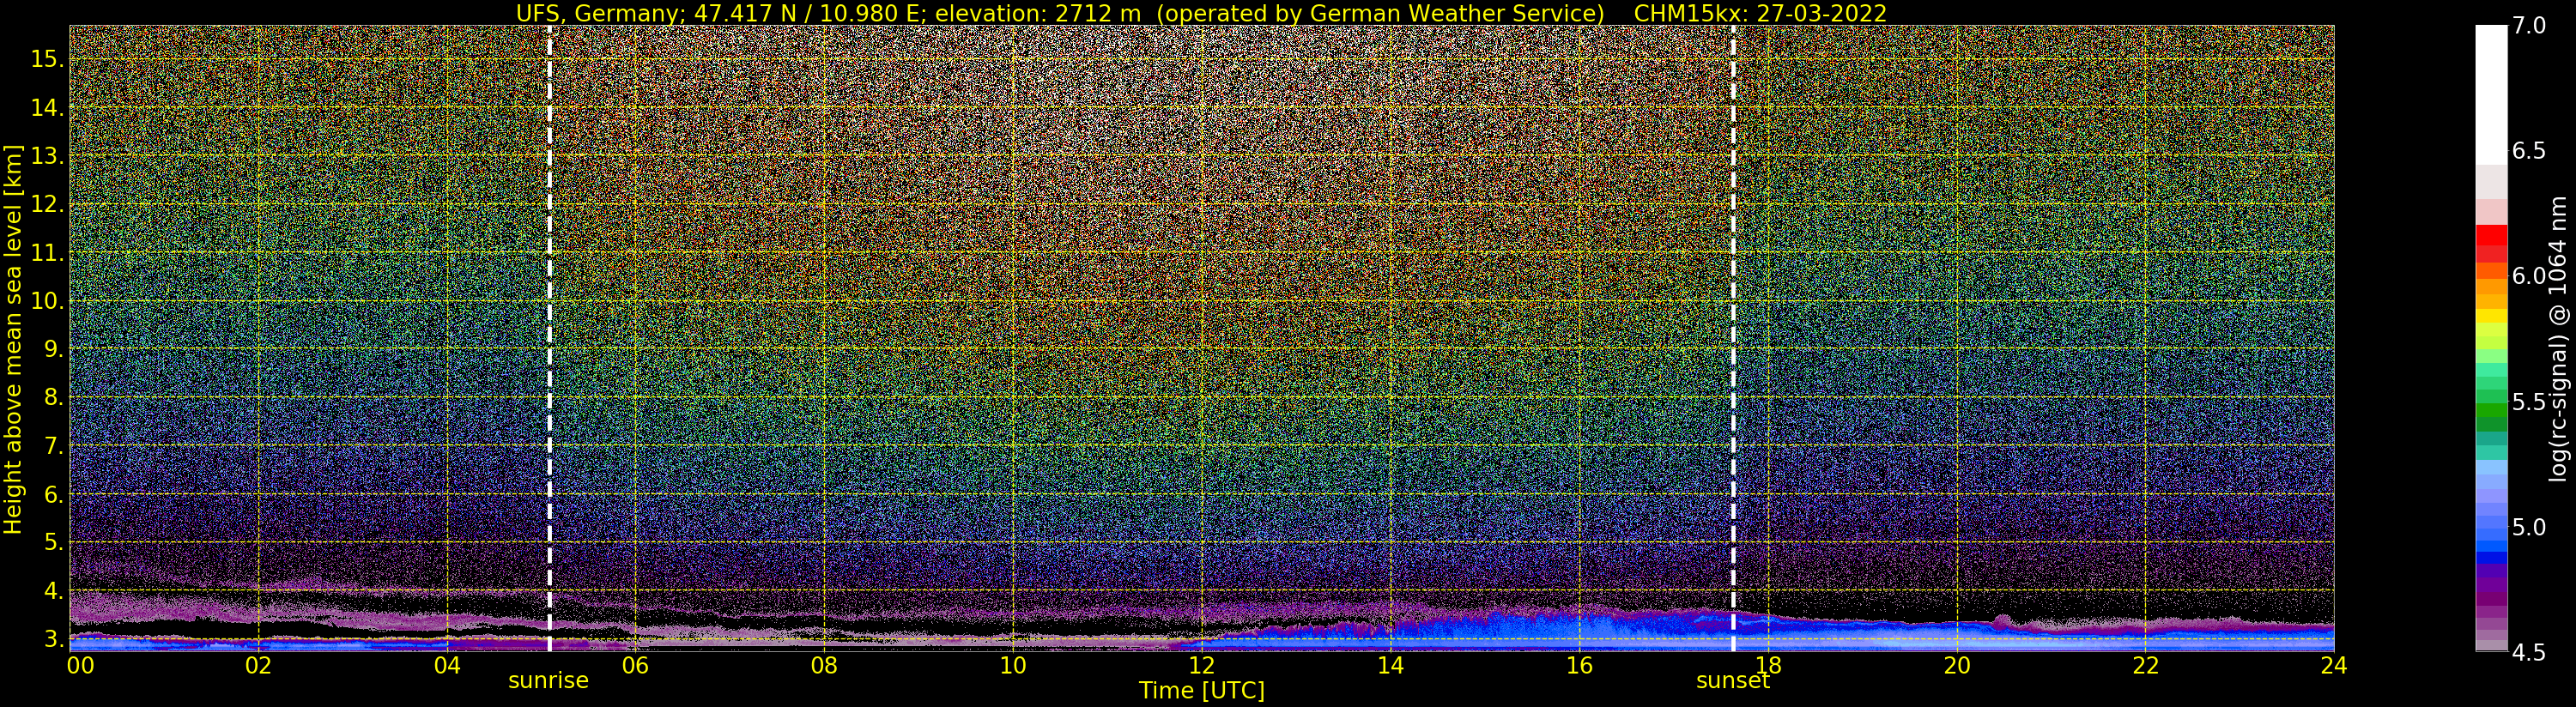Click the '4.' height tick label
Screen dimensions: 2576x707
54,591
